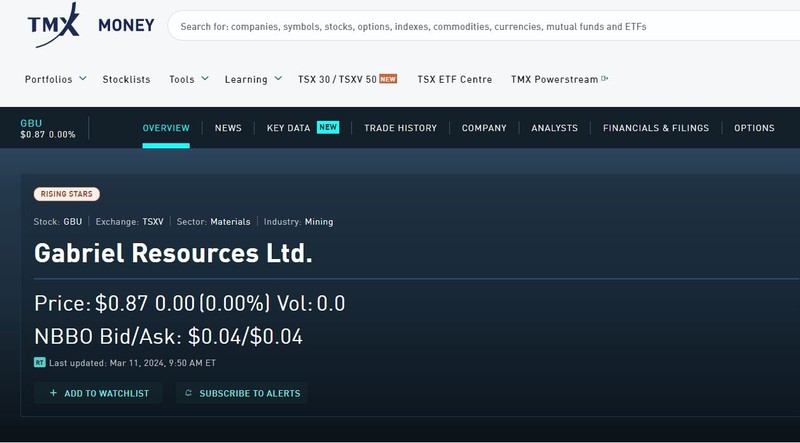Click the GBU ticker symbol in the sub-header
Image resolution: width=800 pixels, height=443 pixels.
(31, 123)
